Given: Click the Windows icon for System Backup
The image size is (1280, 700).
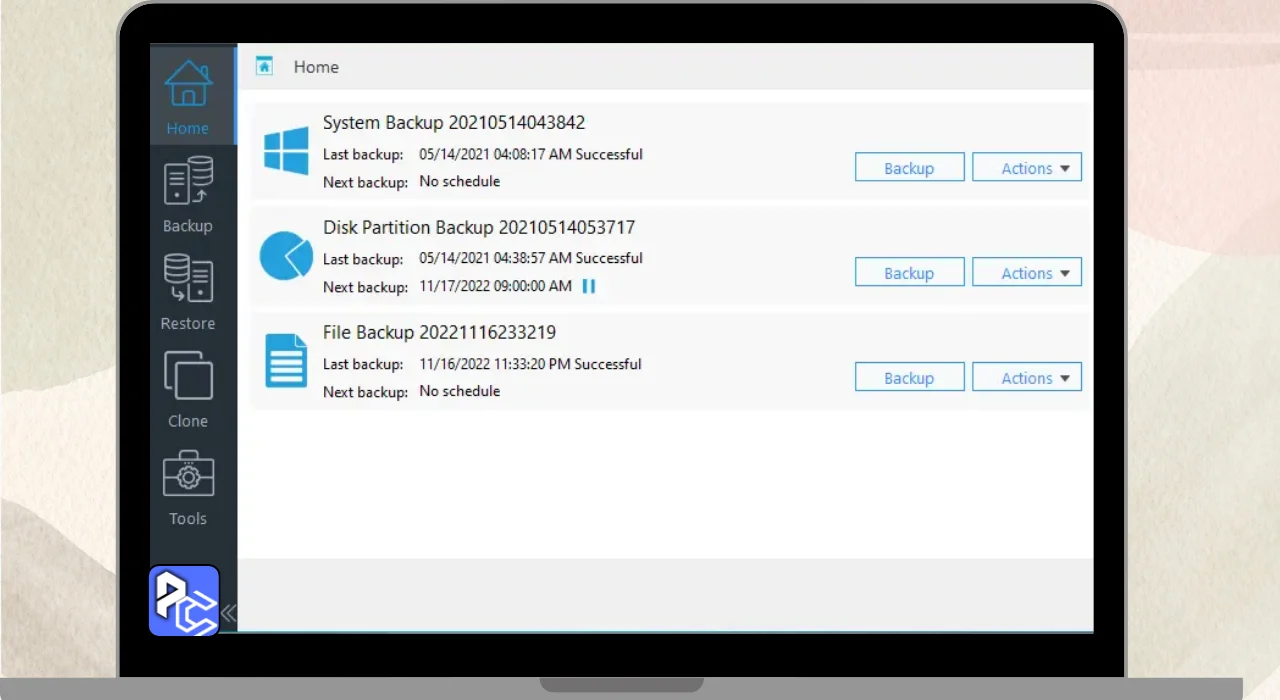Looking at the screenshot, I should point(286,152).
